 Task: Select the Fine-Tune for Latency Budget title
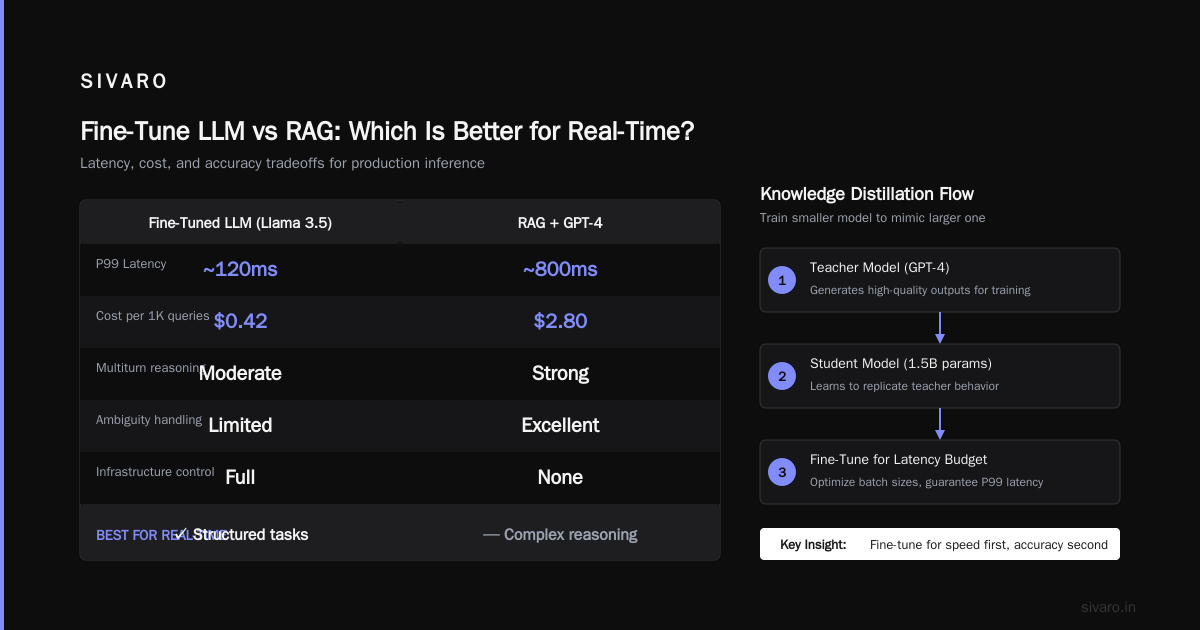click(x=898, y=459)
